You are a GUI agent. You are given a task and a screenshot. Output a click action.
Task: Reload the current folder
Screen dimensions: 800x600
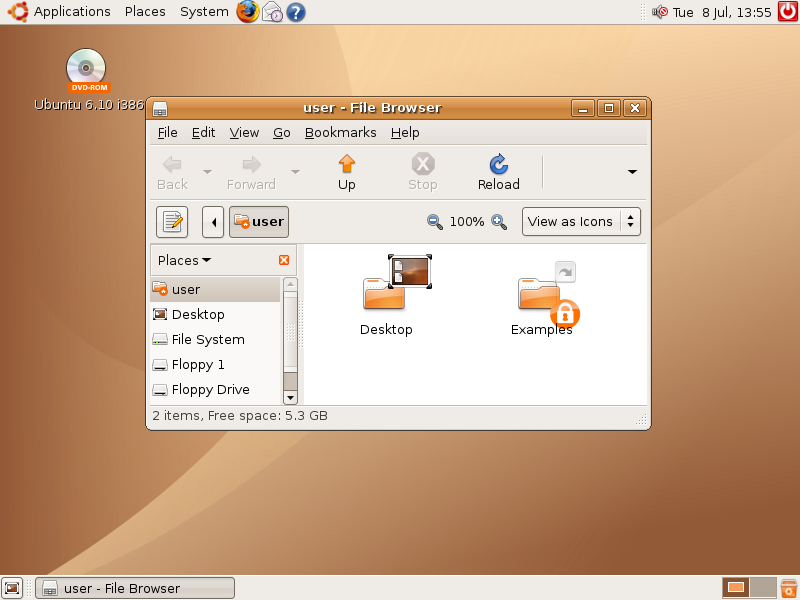497,170
